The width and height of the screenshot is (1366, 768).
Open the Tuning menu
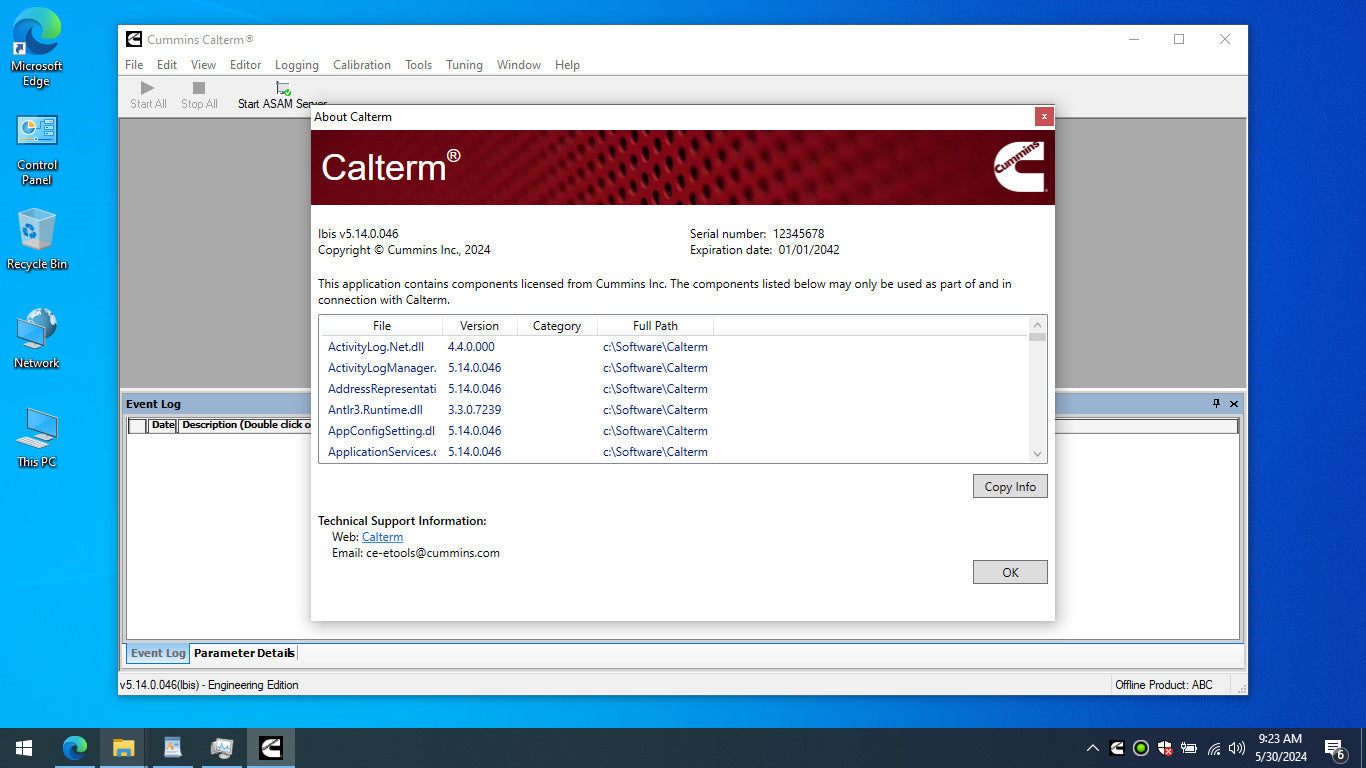pos(464,65)
